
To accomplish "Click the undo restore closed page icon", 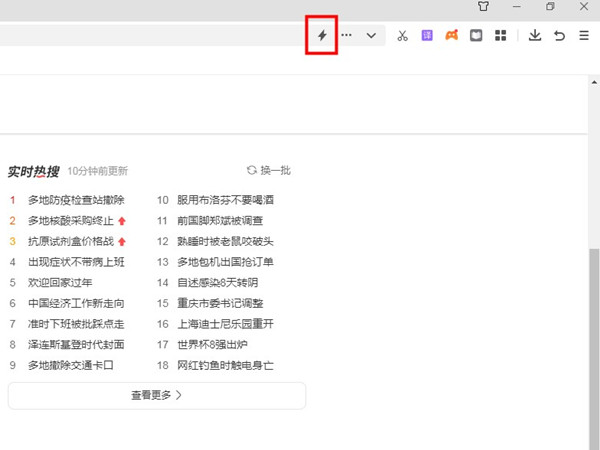I will [560, 36].
